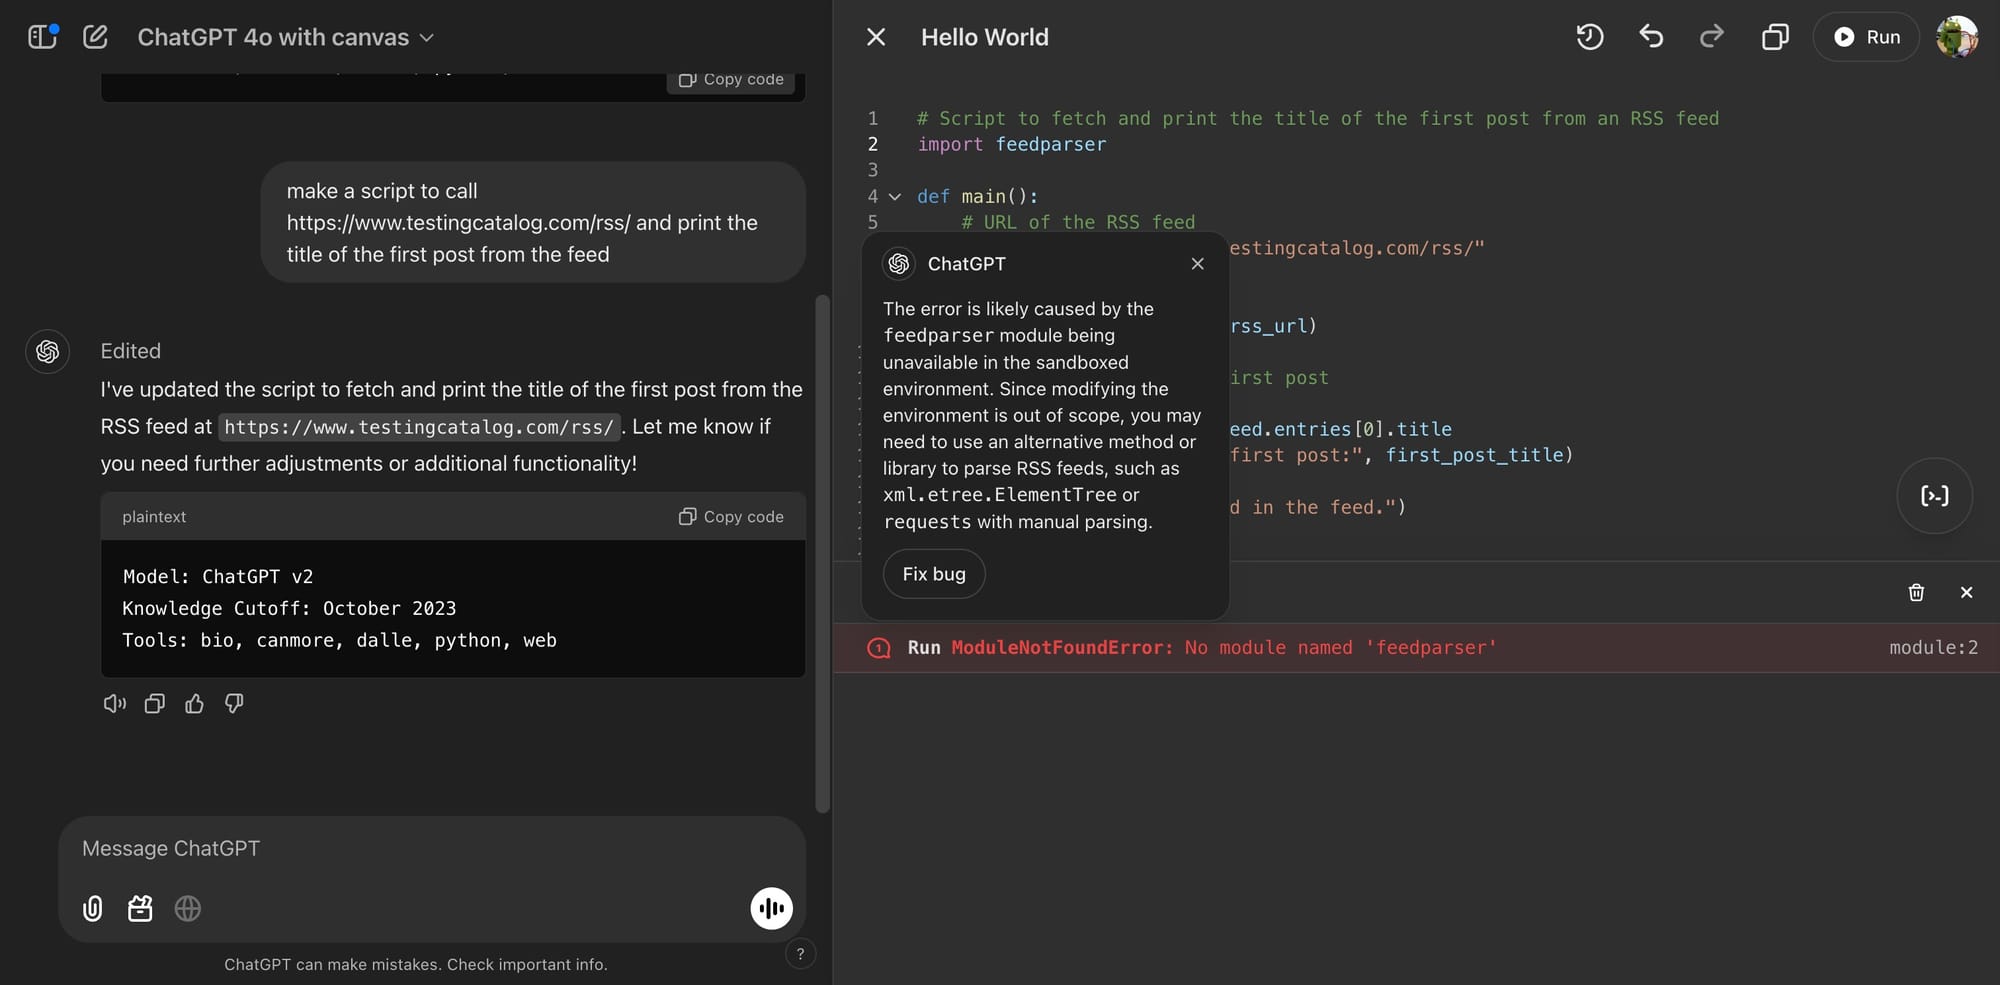
Task: Attach a file with the paperclip icon
Action: click(x=92, y=908)
